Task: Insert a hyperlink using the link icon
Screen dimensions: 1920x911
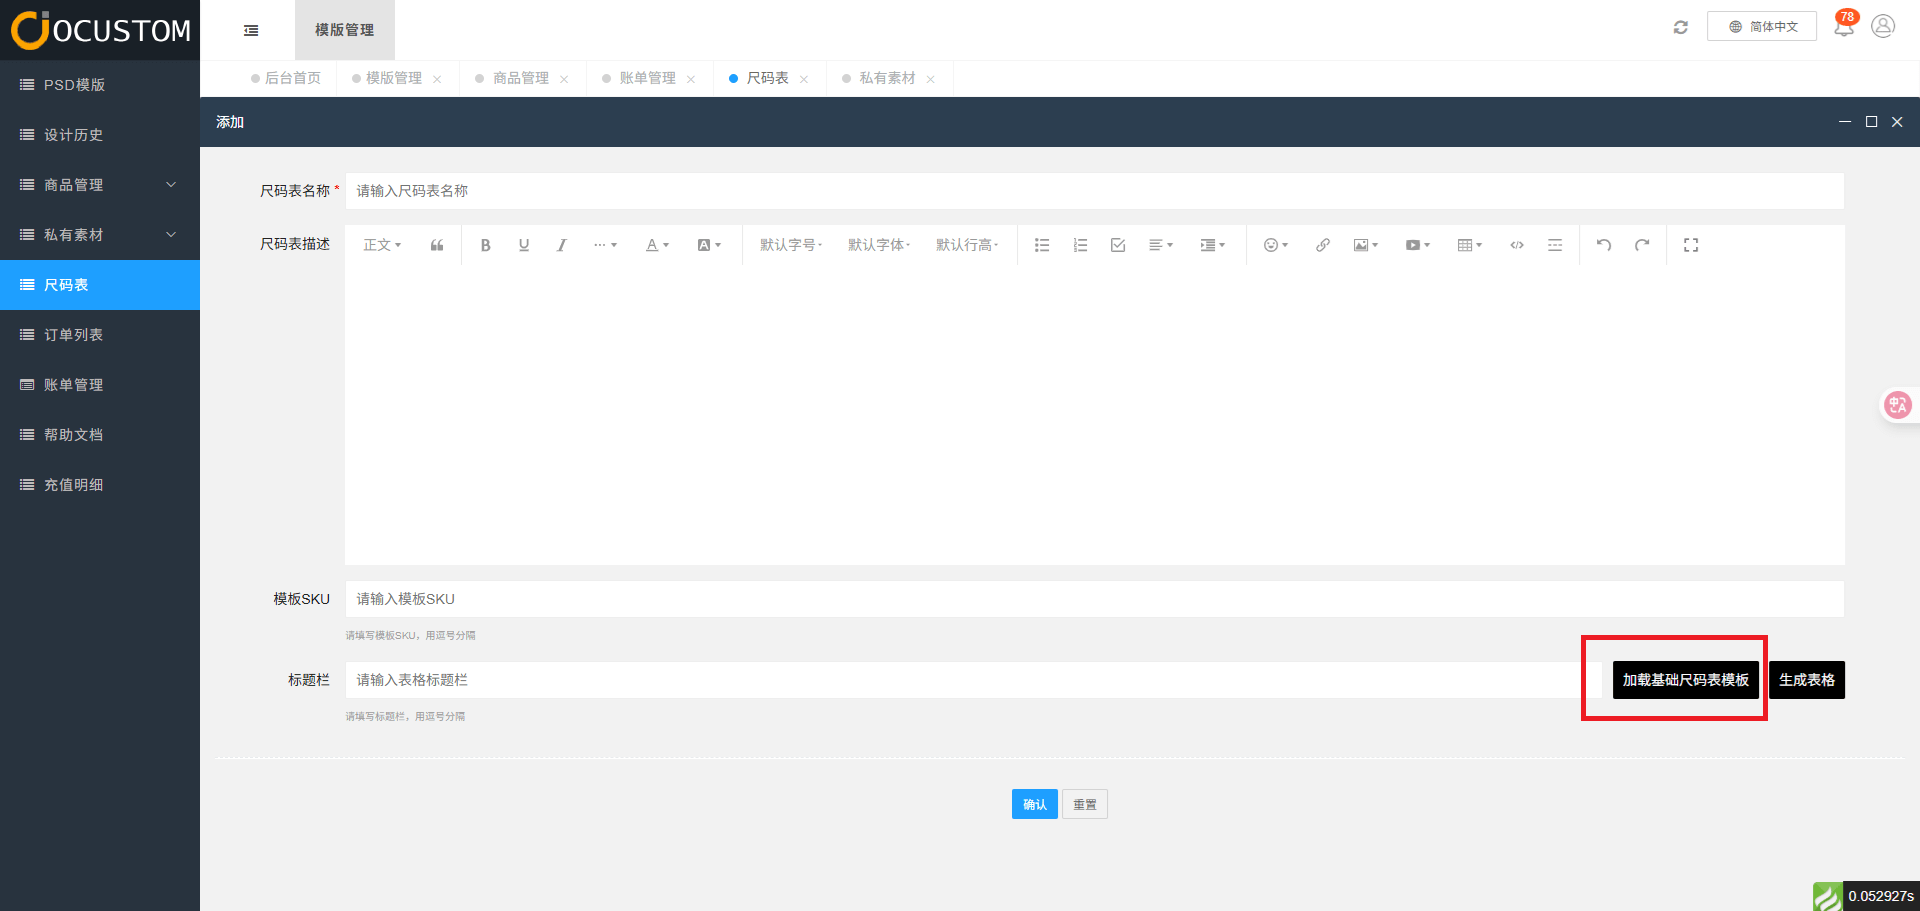Action: 1322,245
